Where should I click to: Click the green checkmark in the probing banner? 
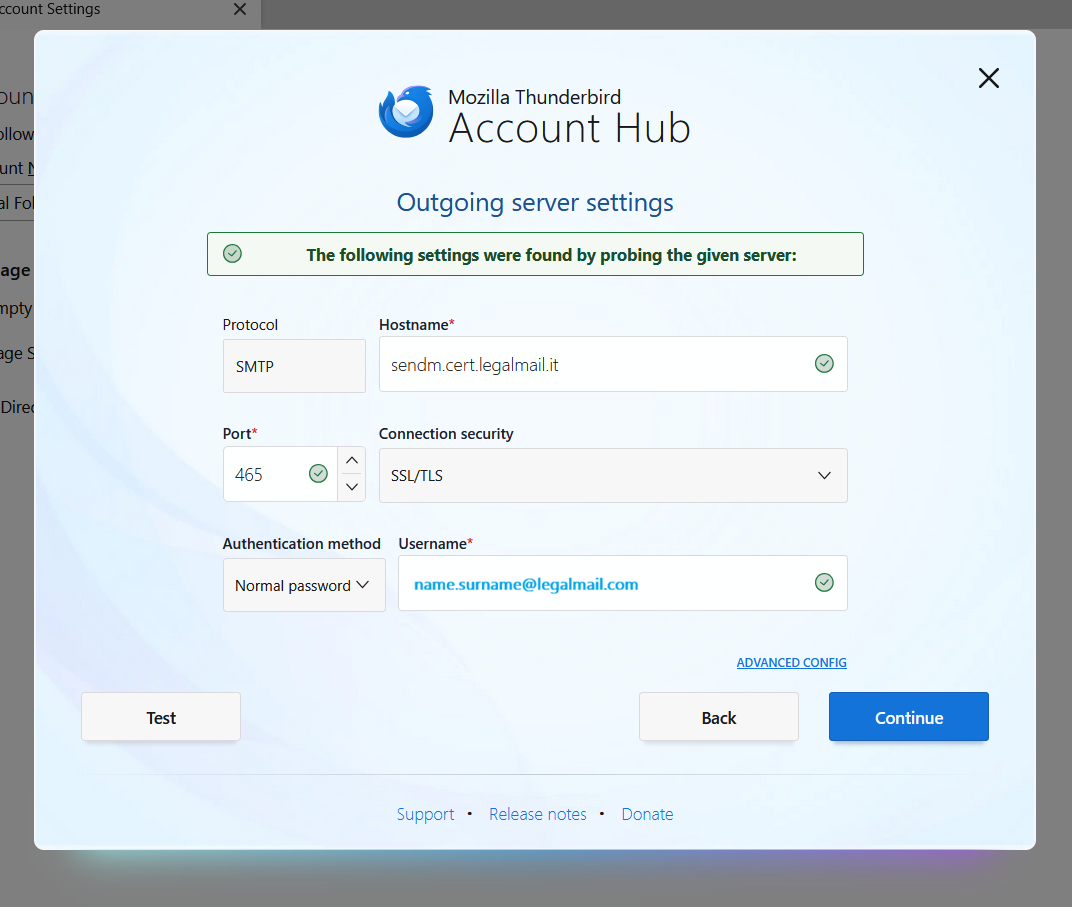point(232,254)
